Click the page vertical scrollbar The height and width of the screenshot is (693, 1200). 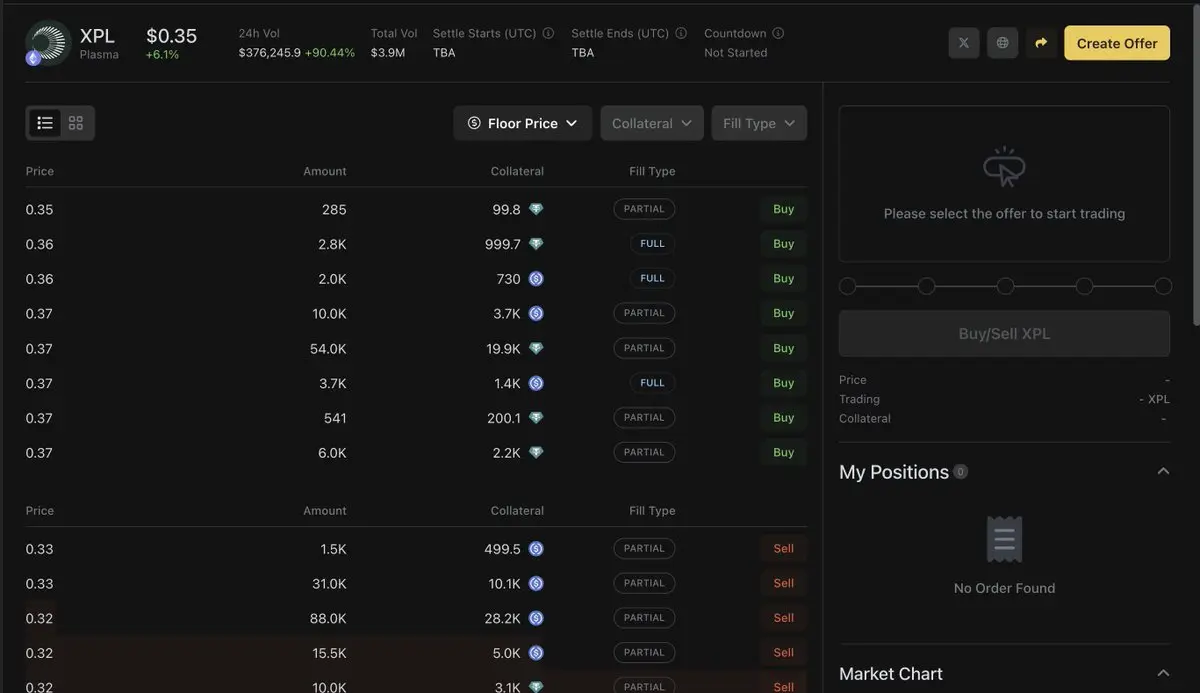pos(1196,165)
